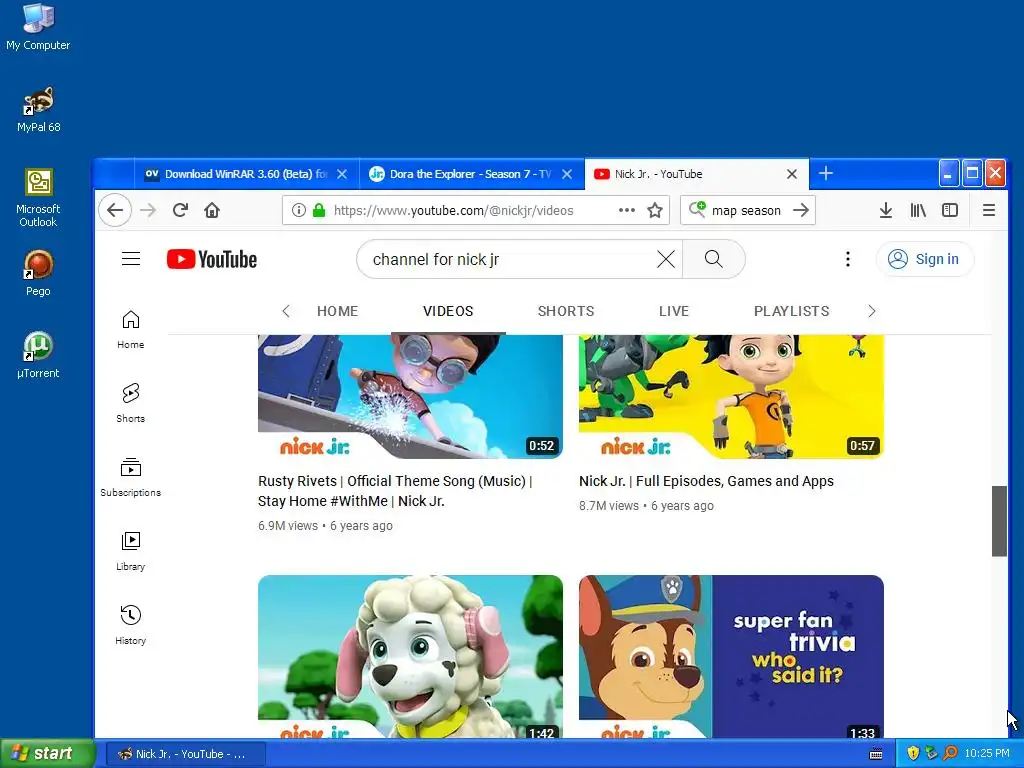Screen dimensions: 1024x768
Task: Play Rusty Rivets theme song thumbnail
Action: click(410, 396)
